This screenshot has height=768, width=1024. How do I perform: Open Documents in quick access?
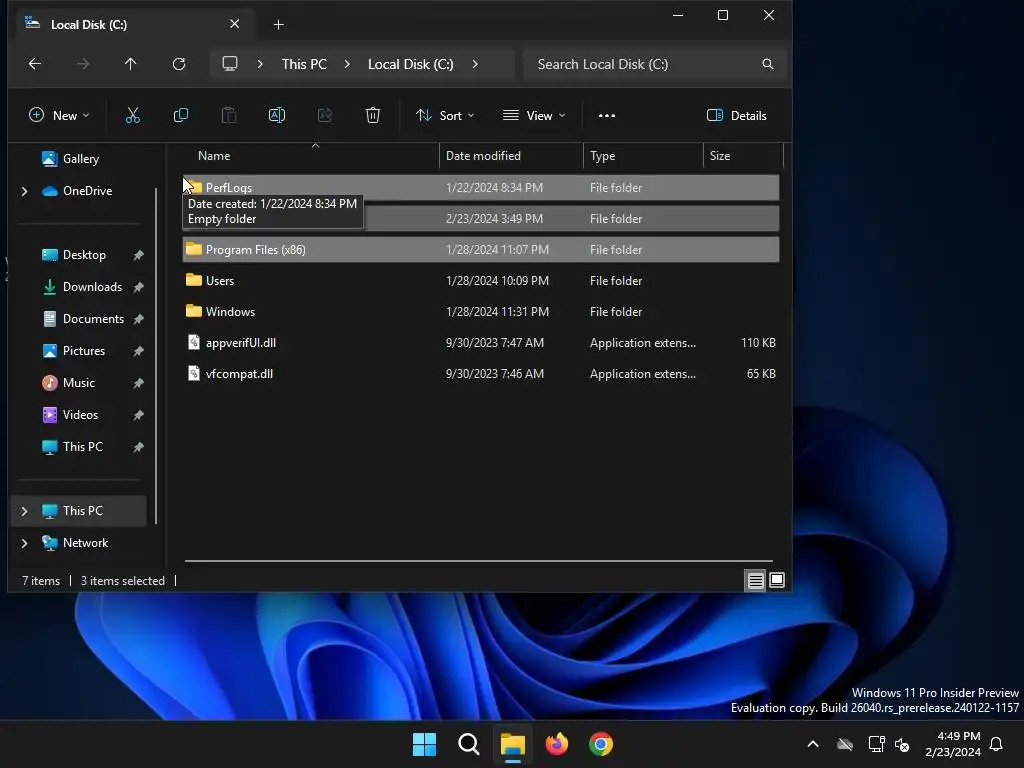(x=93, y=319)
